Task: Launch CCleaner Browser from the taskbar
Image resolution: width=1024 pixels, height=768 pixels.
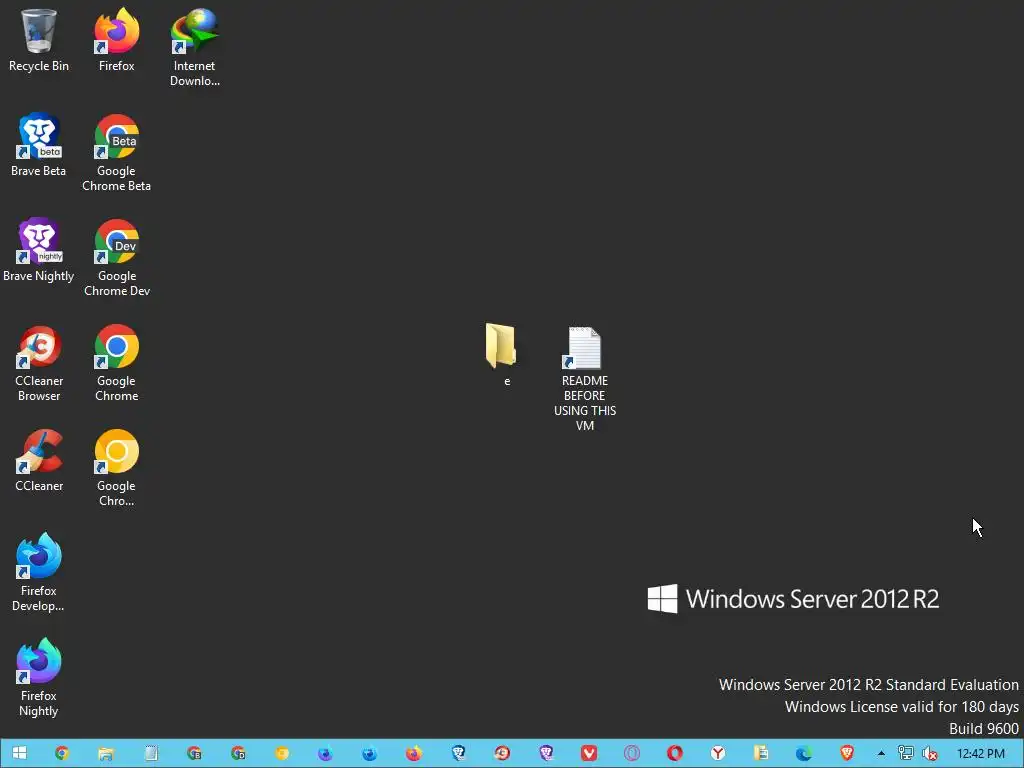Action: click(502, 754)
